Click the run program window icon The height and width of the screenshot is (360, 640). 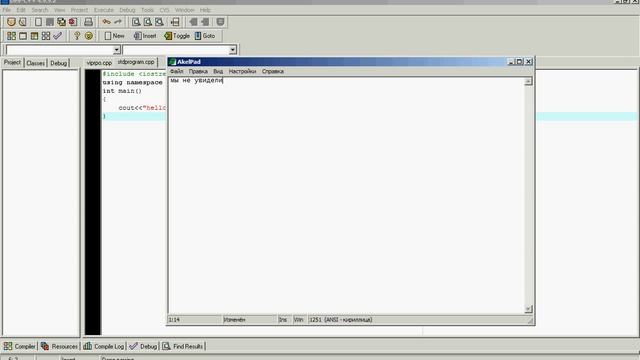tap(23, 36)
